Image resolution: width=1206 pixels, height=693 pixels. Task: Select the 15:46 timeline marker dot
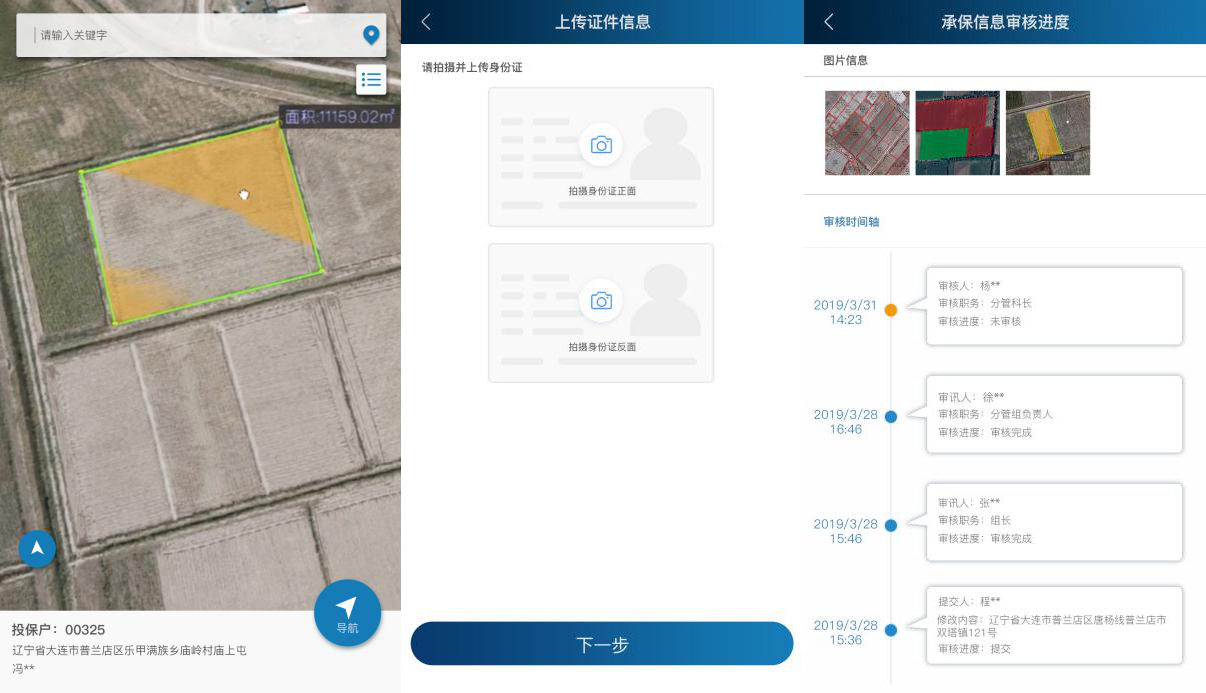891,525
